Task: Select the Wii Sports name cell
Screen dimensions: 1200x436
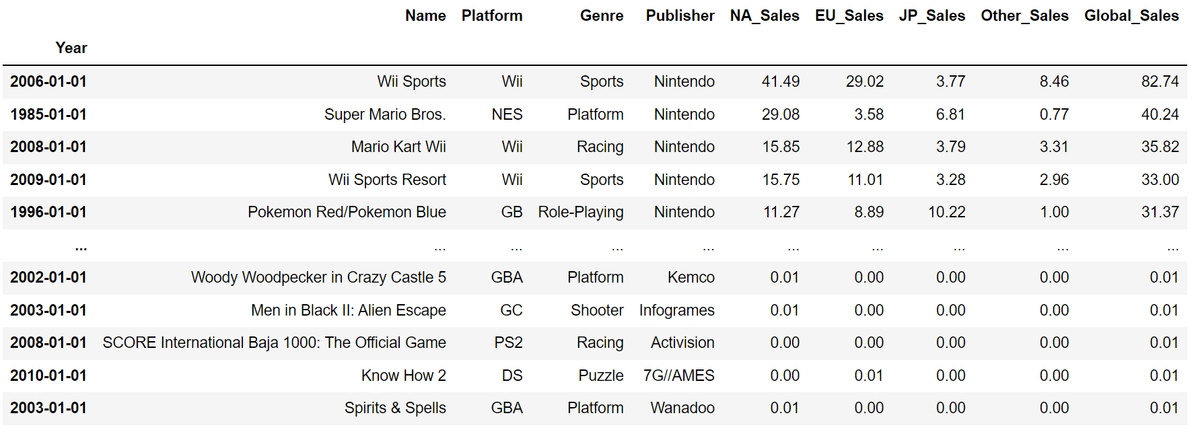Action: 411,82
